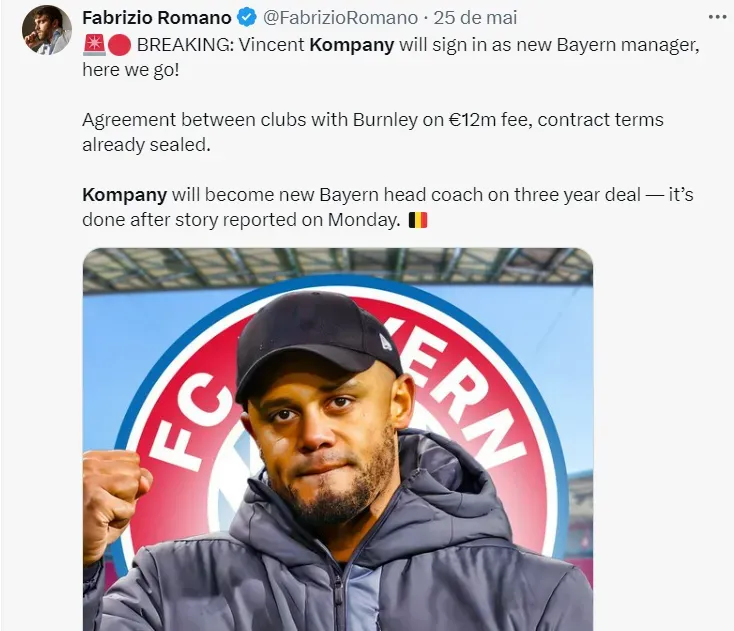Click the red circle emoji
Screen dimensions: 734x631
pos(119,45)
